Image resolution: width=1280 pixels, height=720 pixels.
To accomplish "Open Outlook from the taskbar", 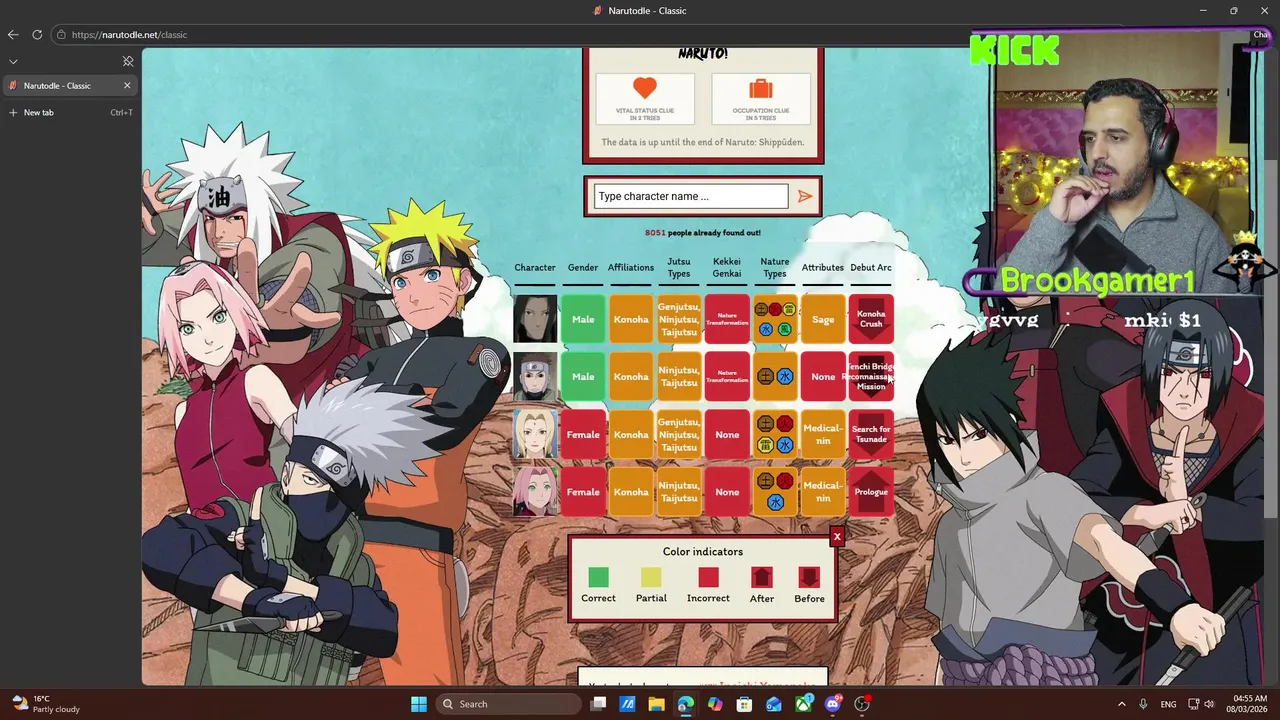I will (x=774, y=704).
